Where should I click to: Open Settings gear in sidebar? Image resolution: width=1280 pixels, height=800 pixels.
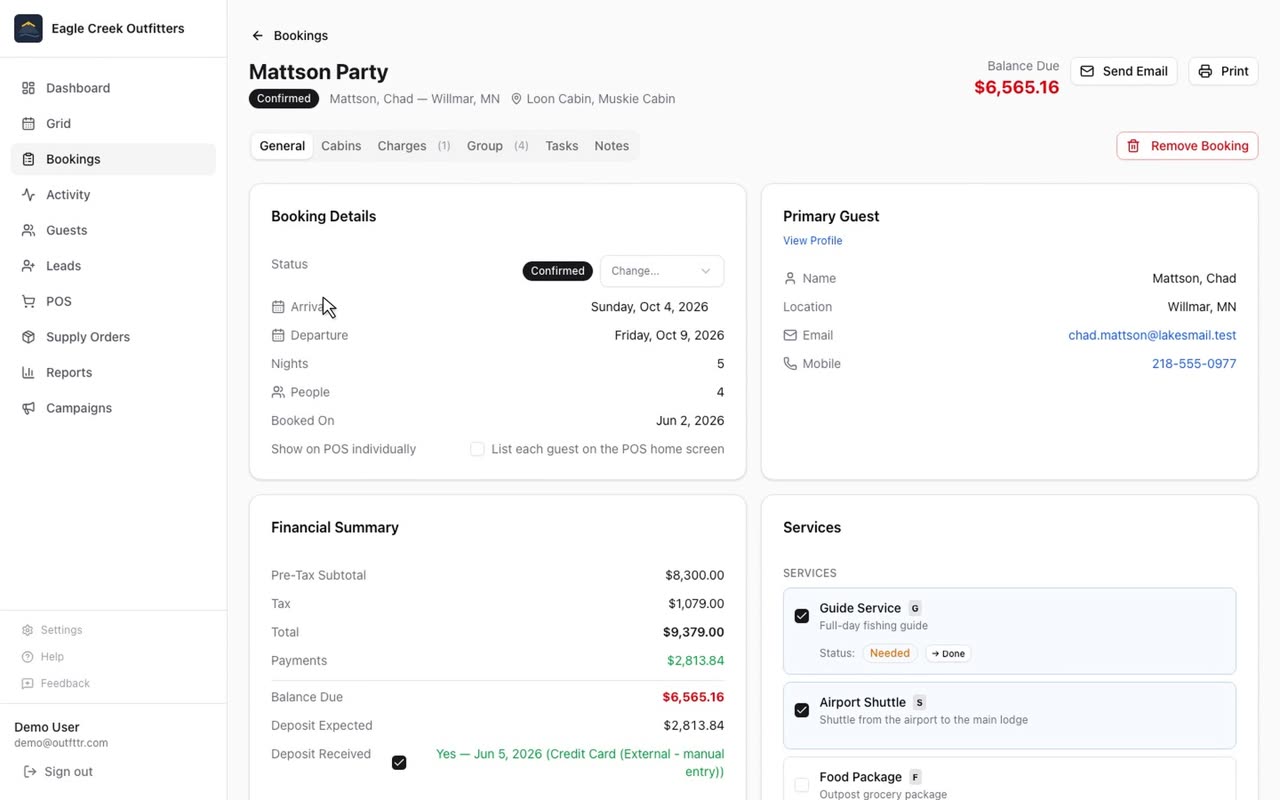[x=28, y=630]
